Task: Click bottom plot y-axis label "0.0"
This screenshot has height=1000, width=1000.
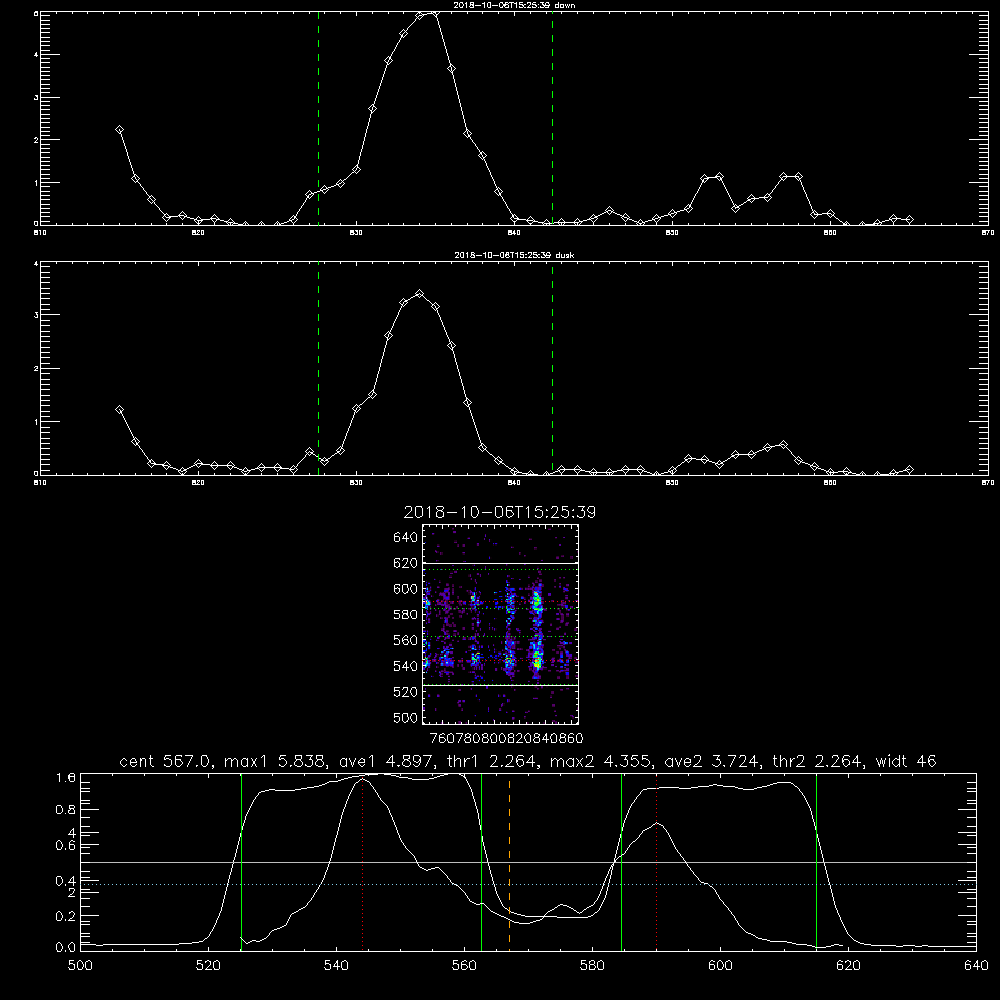Action: click(66, 948)
